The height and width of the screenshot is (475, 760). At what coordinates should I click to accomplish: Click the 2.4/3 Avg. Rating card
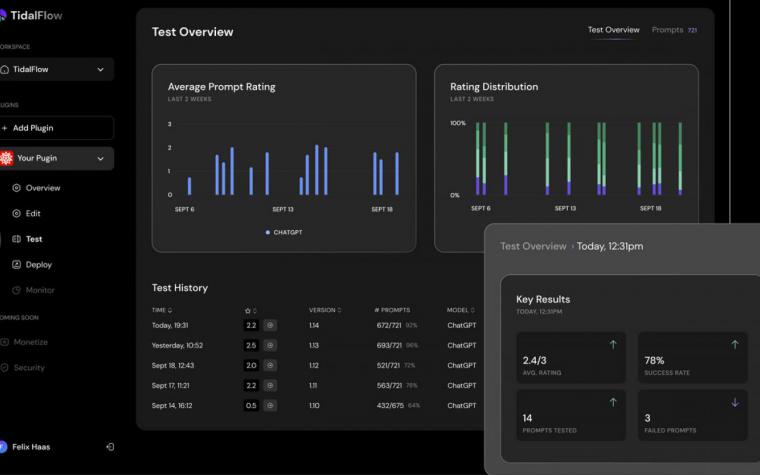(571, 358)
